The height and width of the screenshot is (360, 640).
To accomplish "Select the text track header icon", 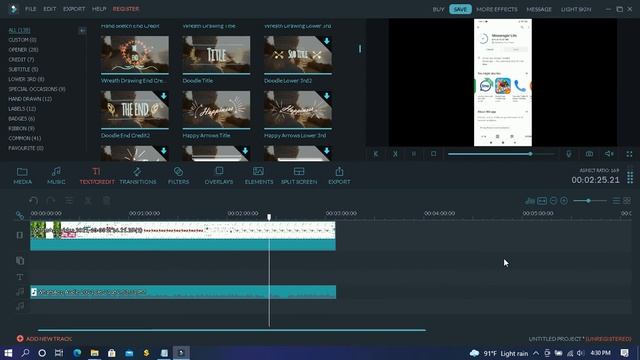I will coord(20,277).
